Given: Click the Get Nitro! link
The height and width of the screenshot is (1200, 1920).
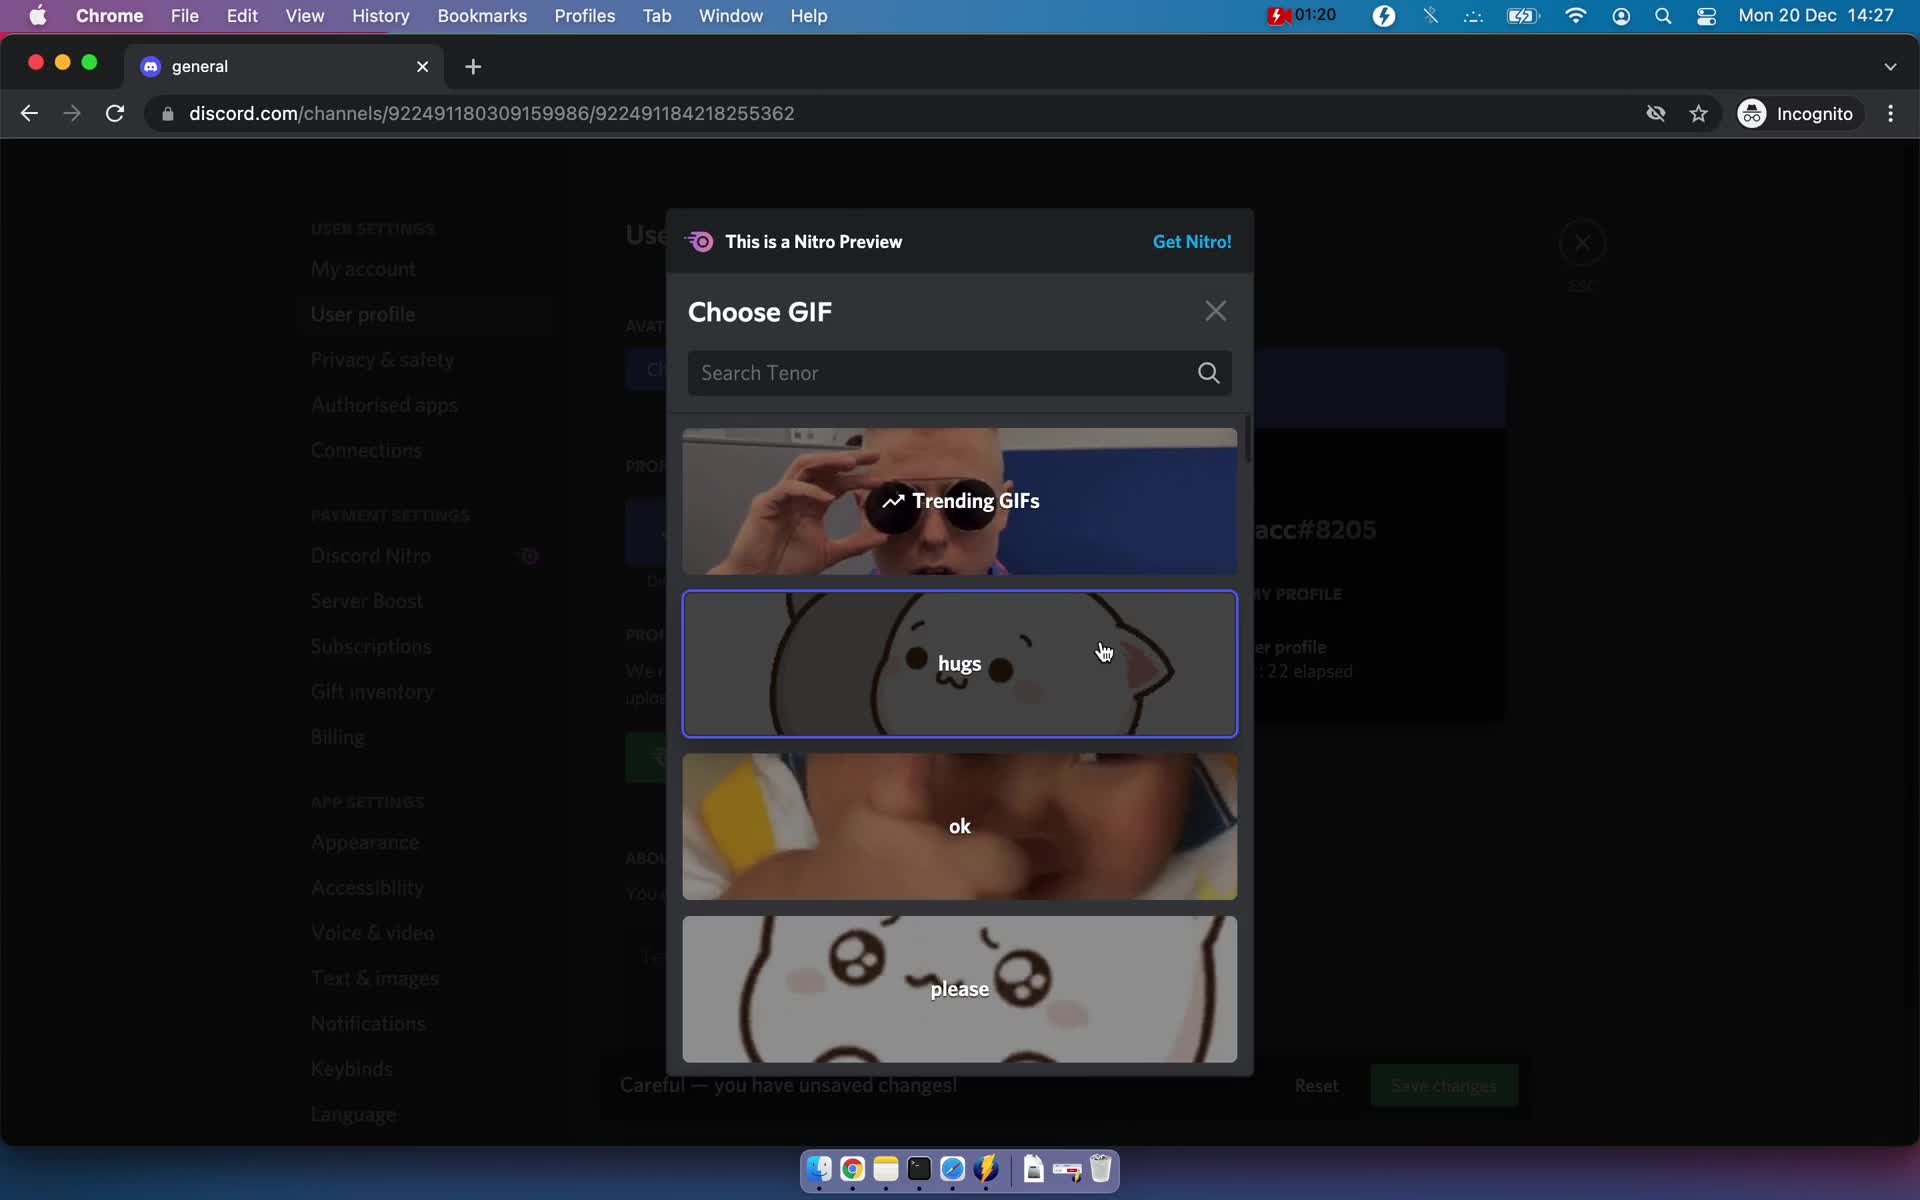Looking at the screenshot, I should point(1191,242).
